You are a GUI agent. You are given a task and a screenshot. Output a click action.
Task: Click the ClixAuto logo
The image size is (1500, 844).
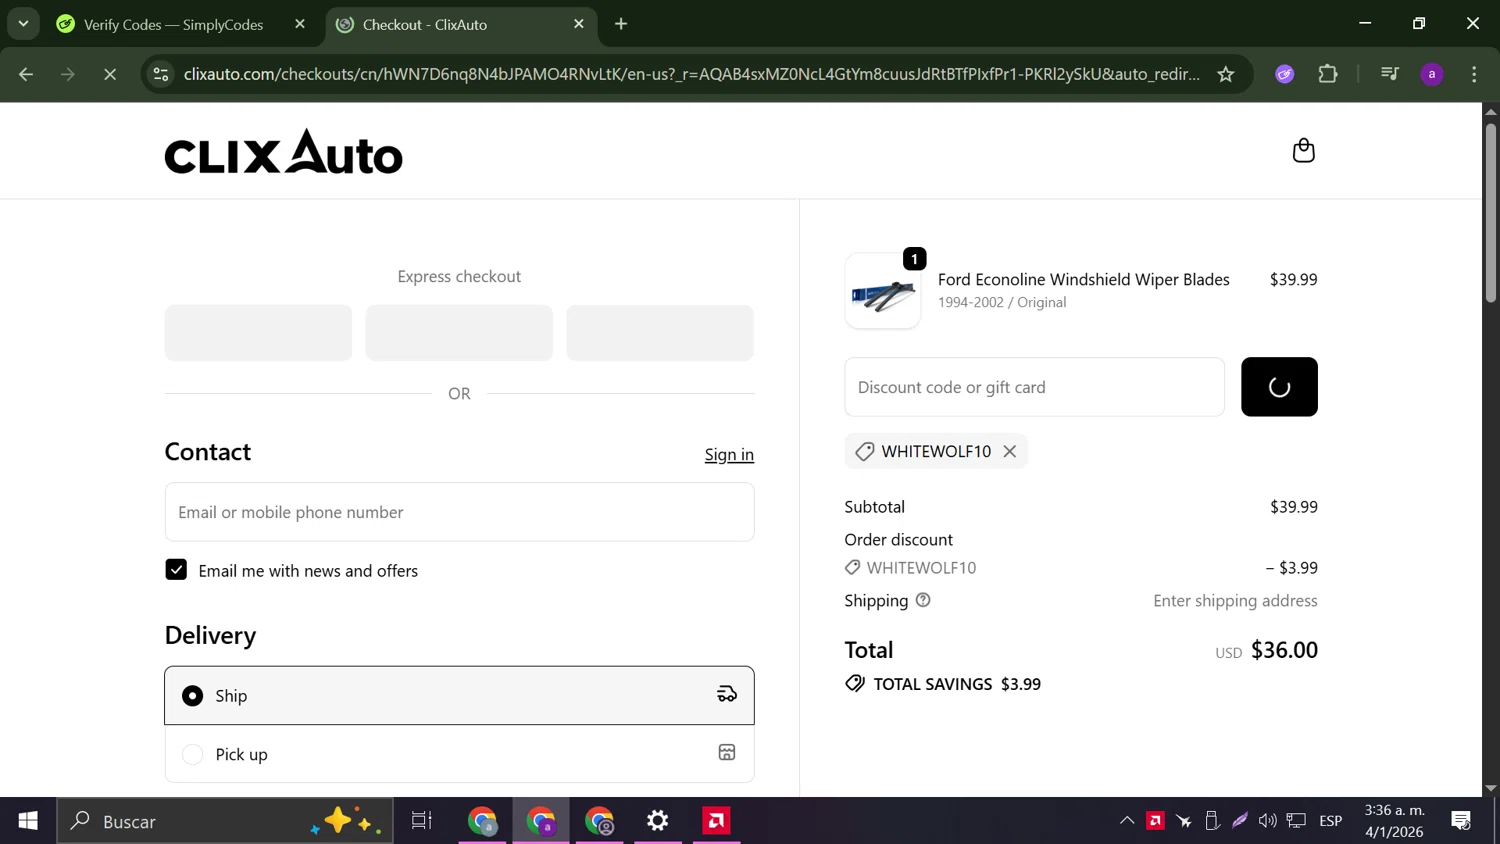[x=284, y=151]
